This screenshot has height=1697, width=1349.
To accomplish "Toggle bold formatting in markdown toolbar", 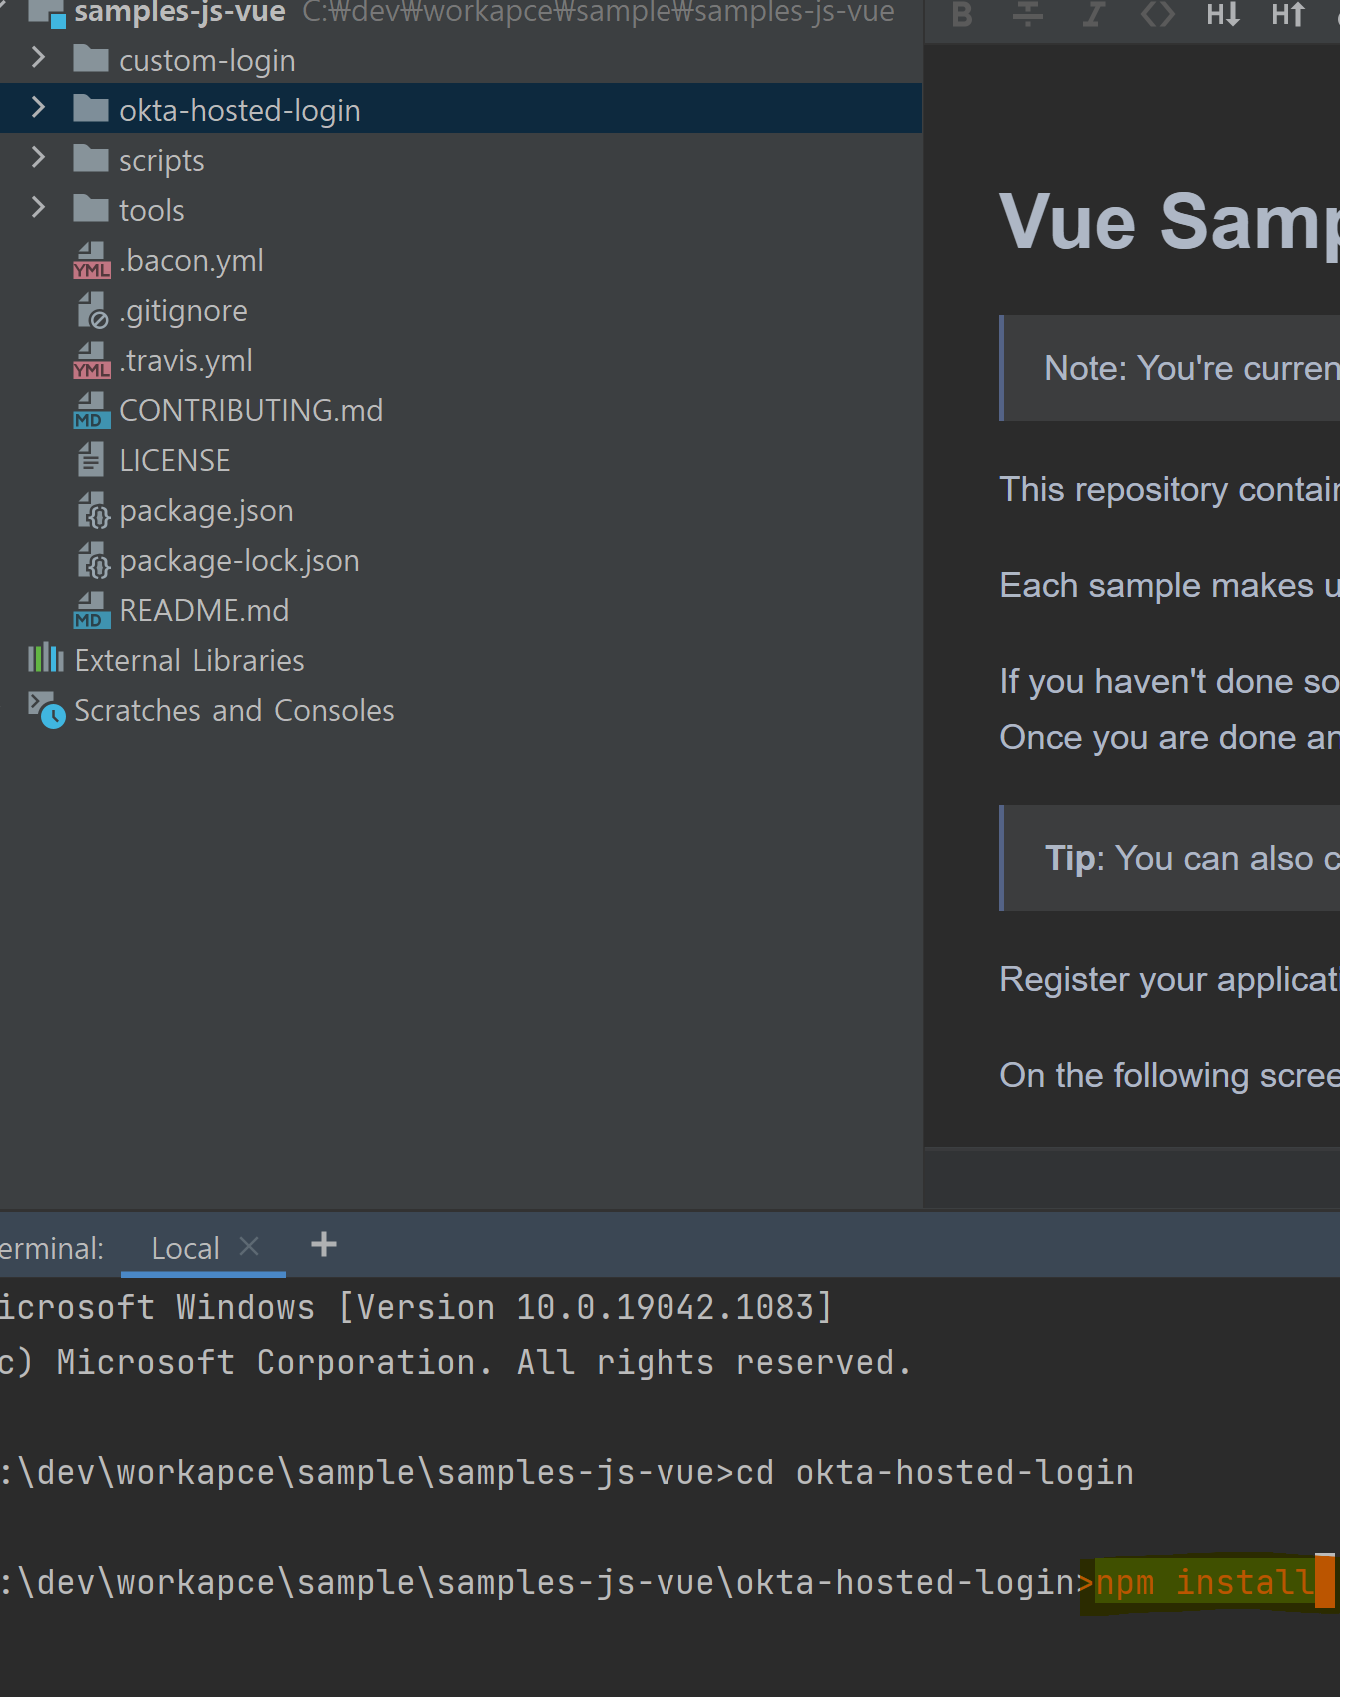I will click(x=962, y=15).
